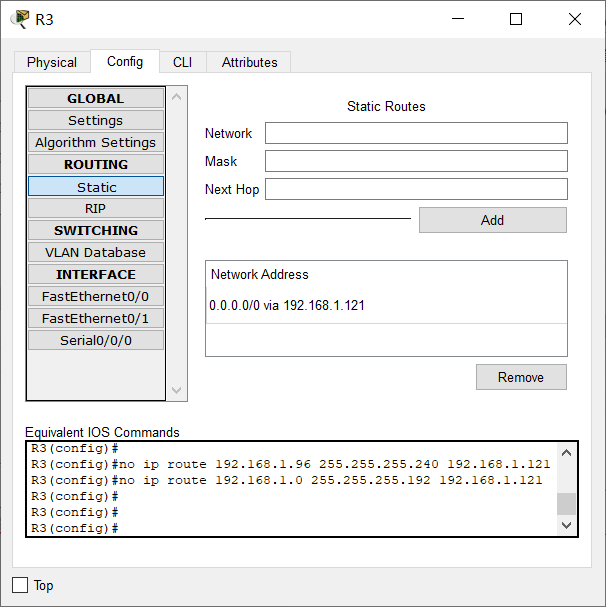
Task: Click IOS commands scroll up arrow
Action: click(567, 452)
